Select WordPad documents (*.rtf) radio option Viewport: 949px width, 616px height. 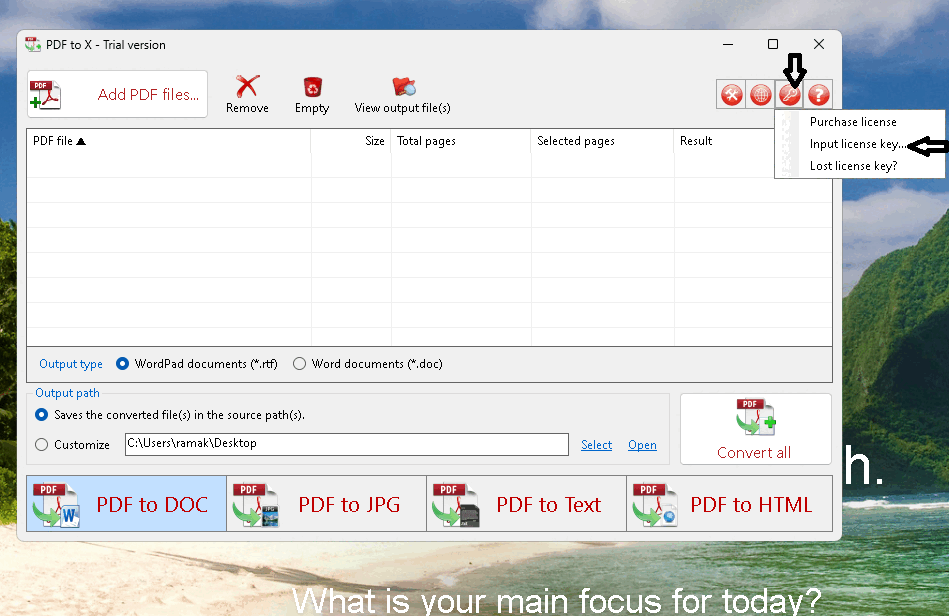pos(123,364)
